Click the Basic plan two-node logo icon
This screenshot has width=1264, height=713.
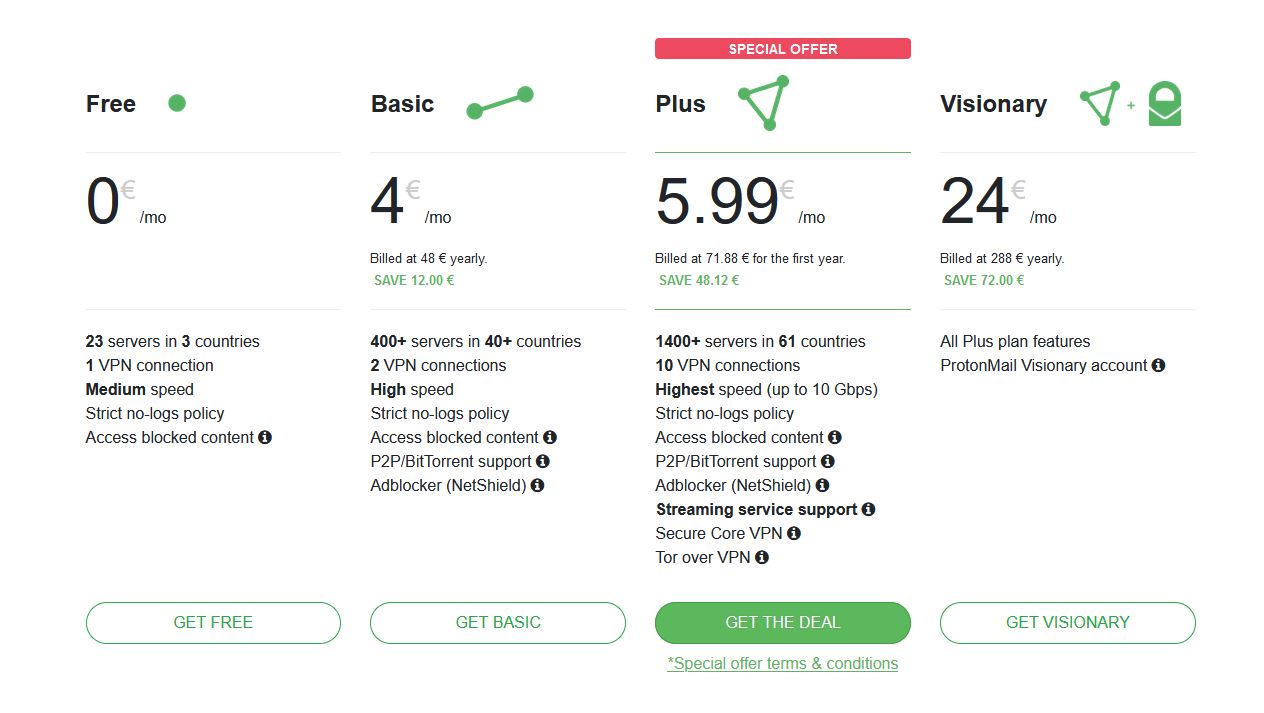click(500, 102)
